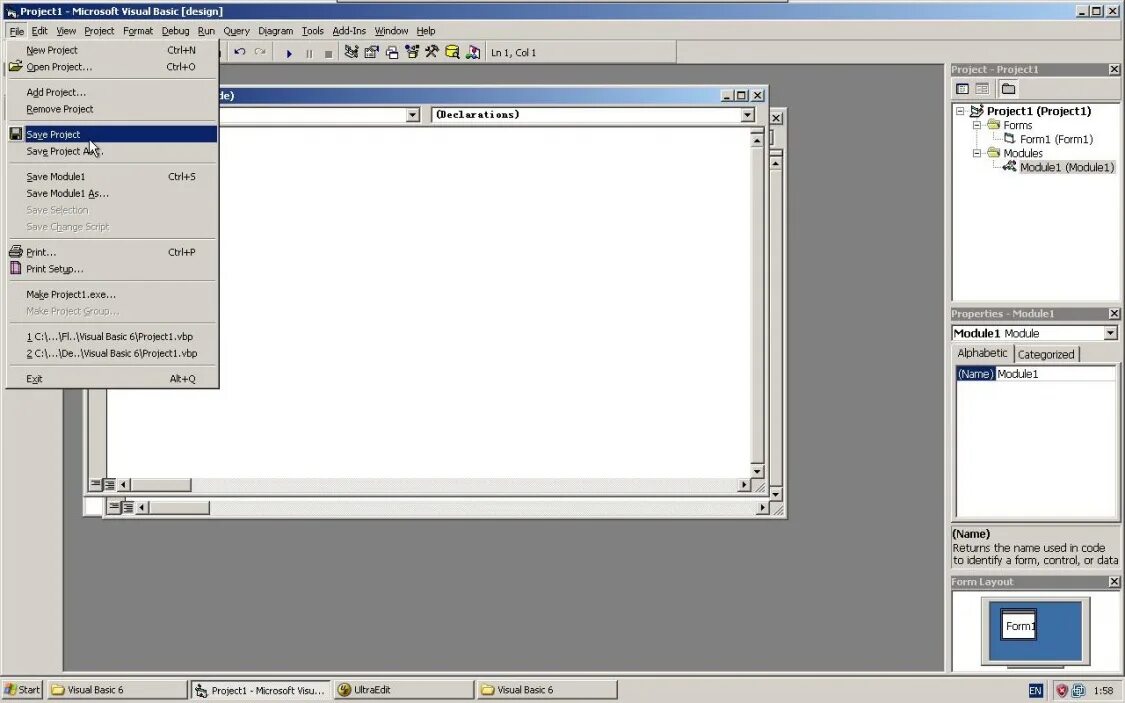
Task: Open Properties Window toolbar icon
Action: click(x=371, y=52)
